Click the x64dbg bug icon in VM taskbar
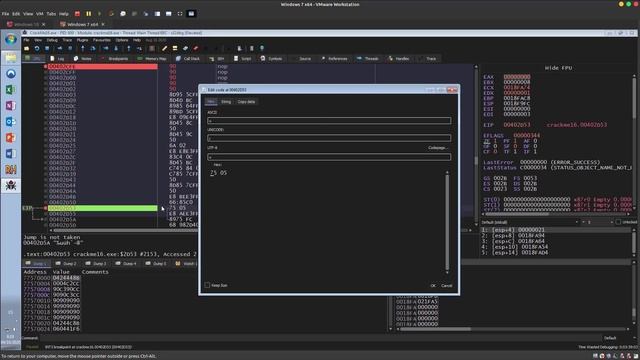640x360 pixels. [x=11, y=185]
